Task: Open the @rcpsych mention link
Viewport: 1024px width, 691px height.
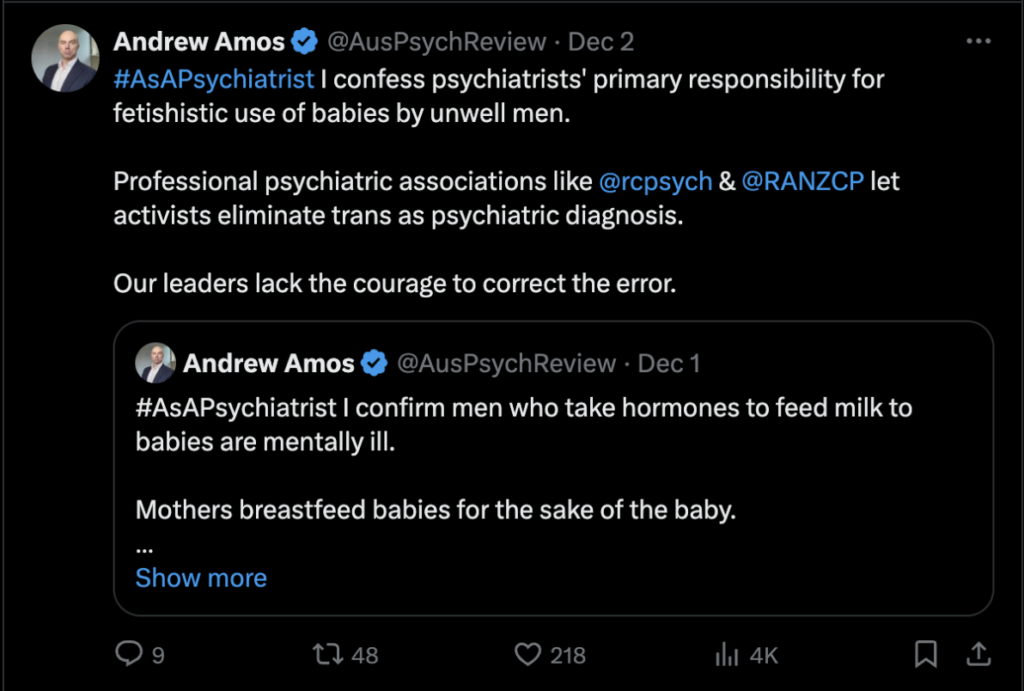Action: 655,182
